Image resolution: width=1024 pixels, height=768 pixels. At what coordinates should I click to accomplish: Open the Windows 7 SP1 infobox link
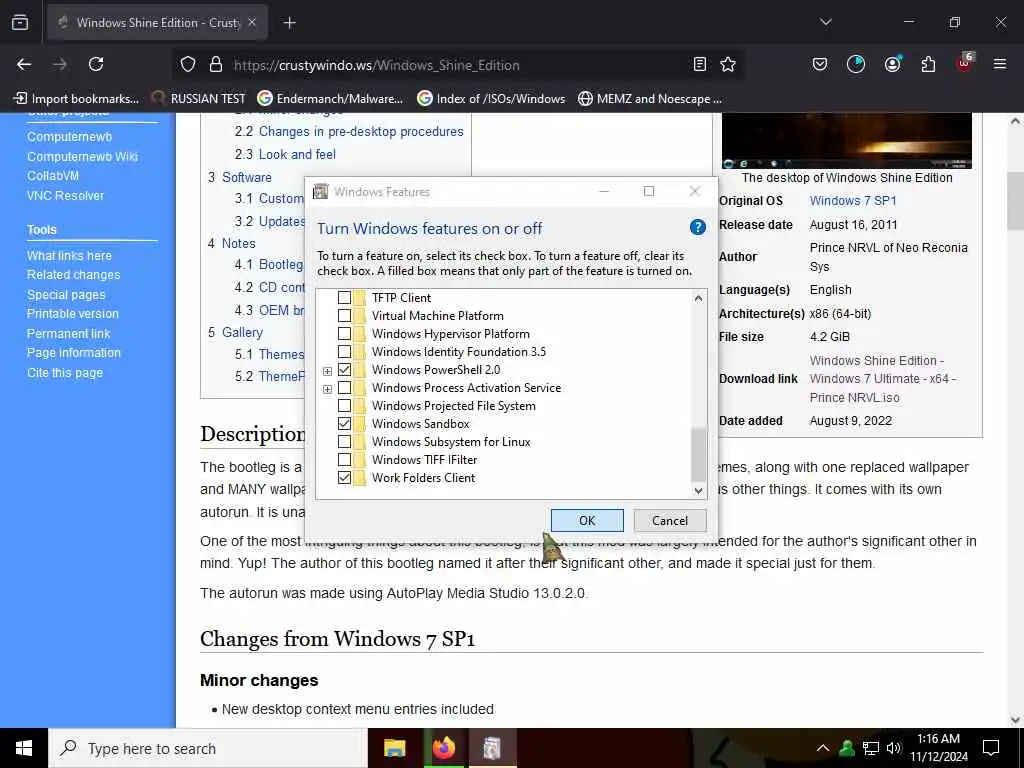point(853,200)
